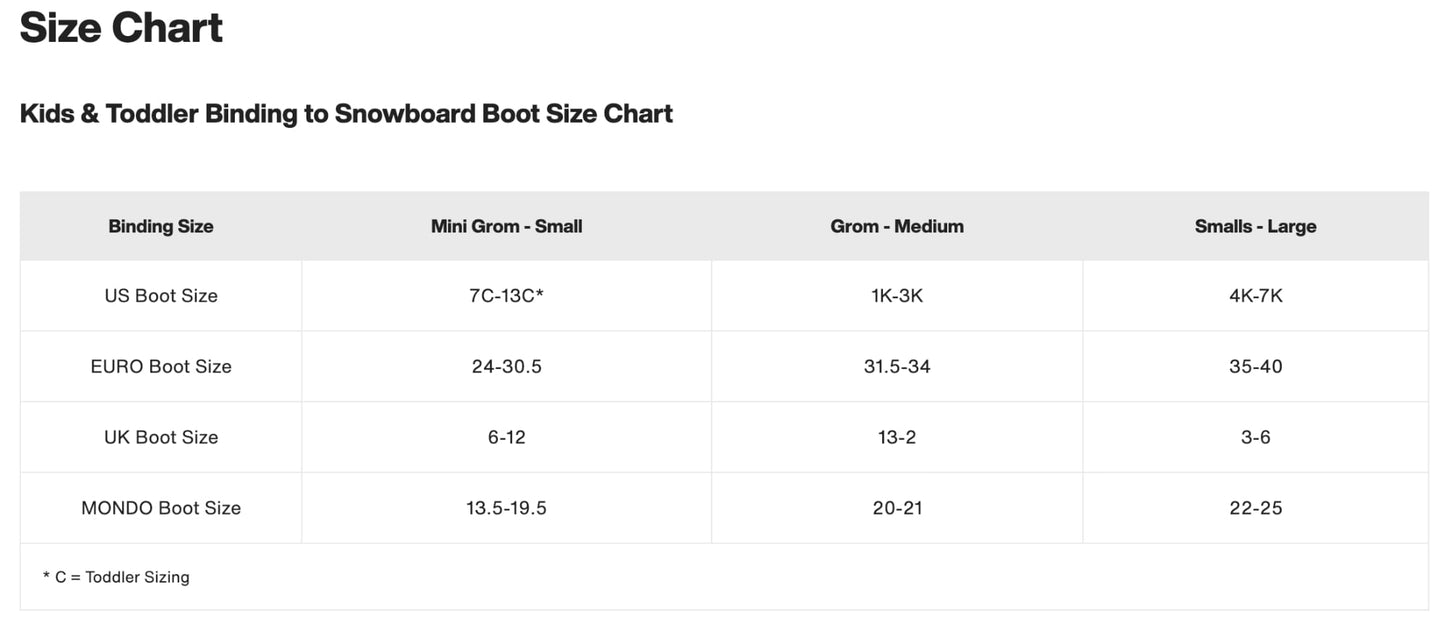Click the 4K-7K US size cell
1445x631 pixels.
point(1255,296)
